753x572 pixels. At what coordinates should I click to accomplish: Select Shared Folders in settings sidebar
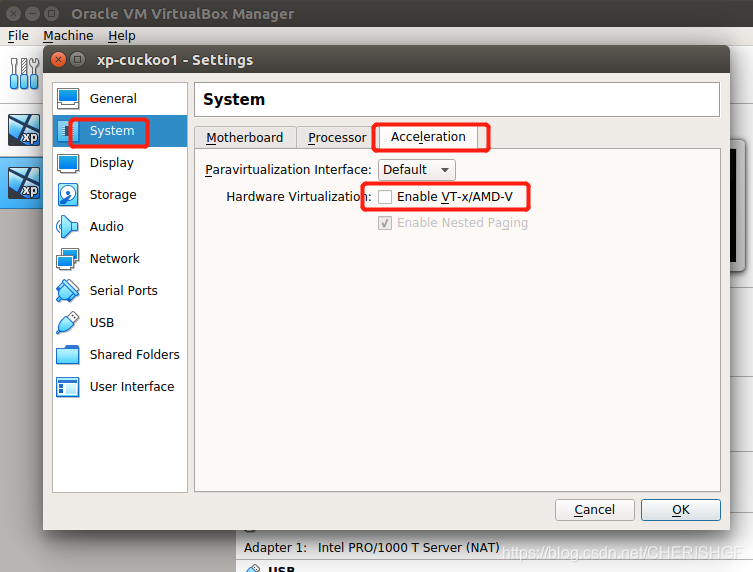[120, 354]
